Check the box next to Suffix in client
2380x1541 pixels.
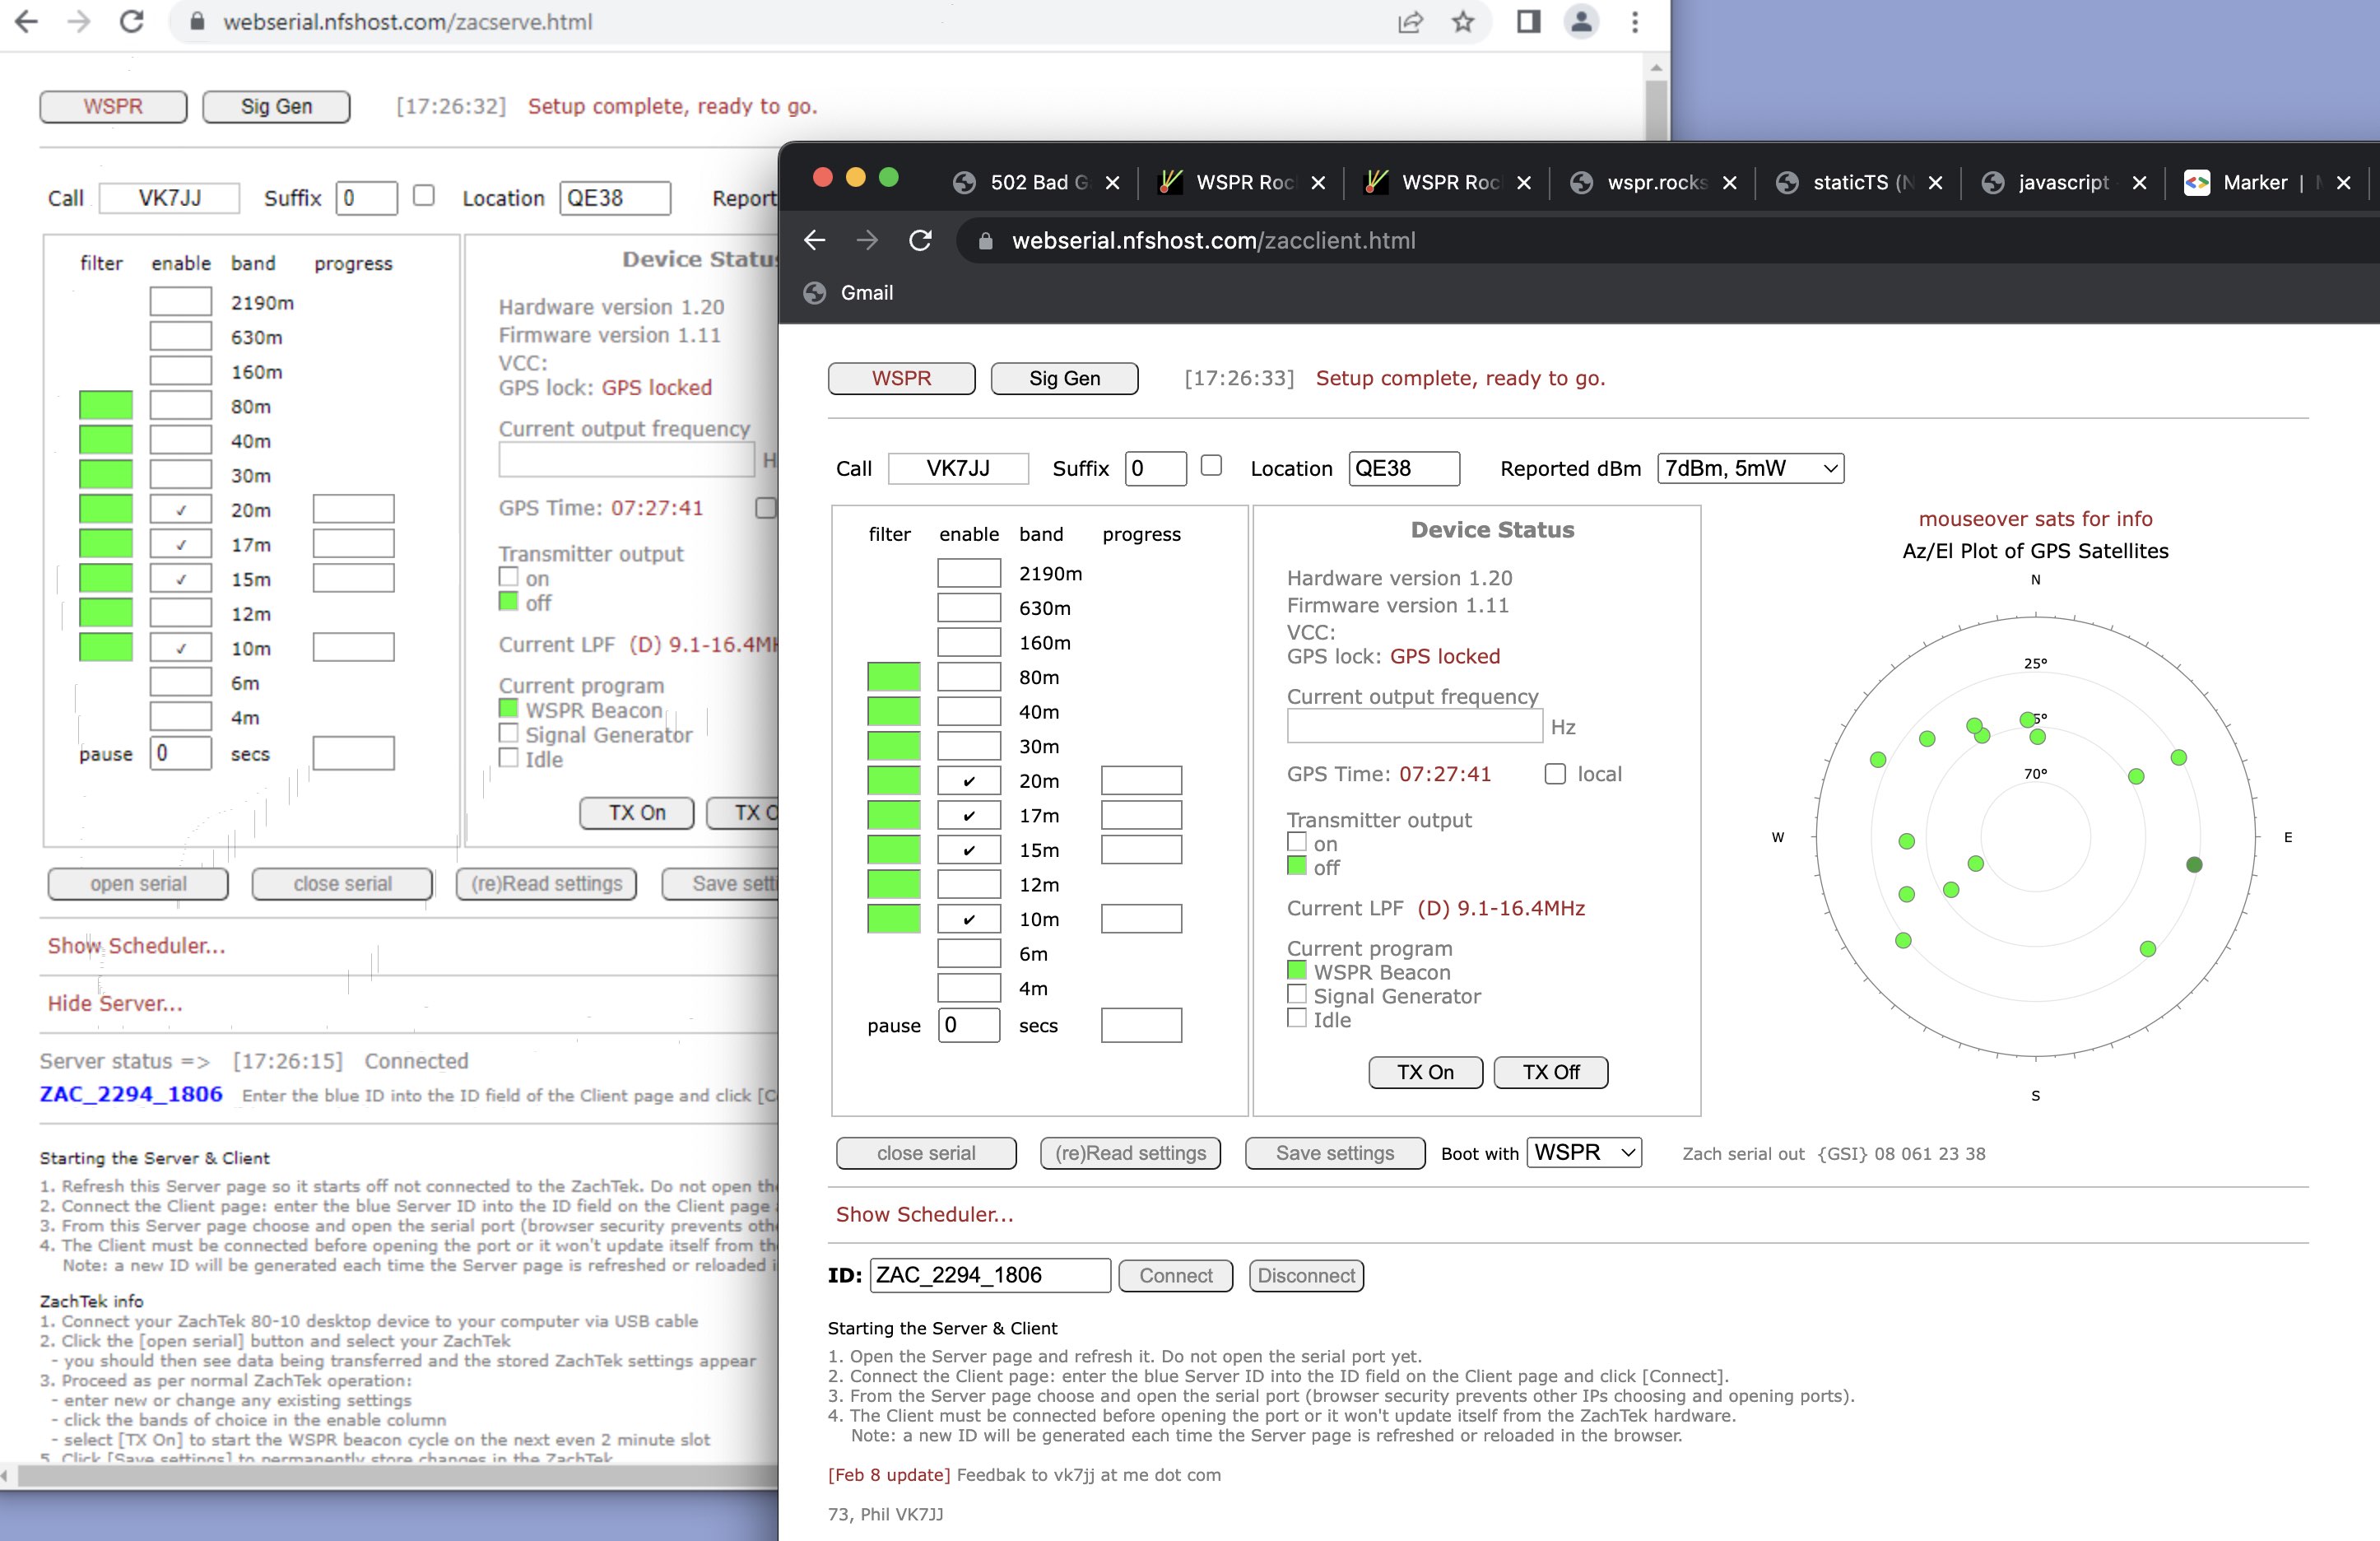[x=1211, y=466]
